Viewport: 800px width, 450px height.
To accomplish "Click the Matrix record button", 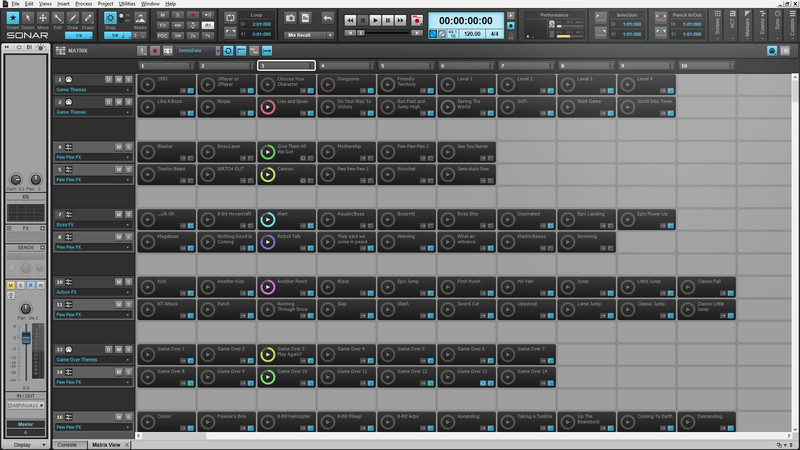I will point(155,50).
